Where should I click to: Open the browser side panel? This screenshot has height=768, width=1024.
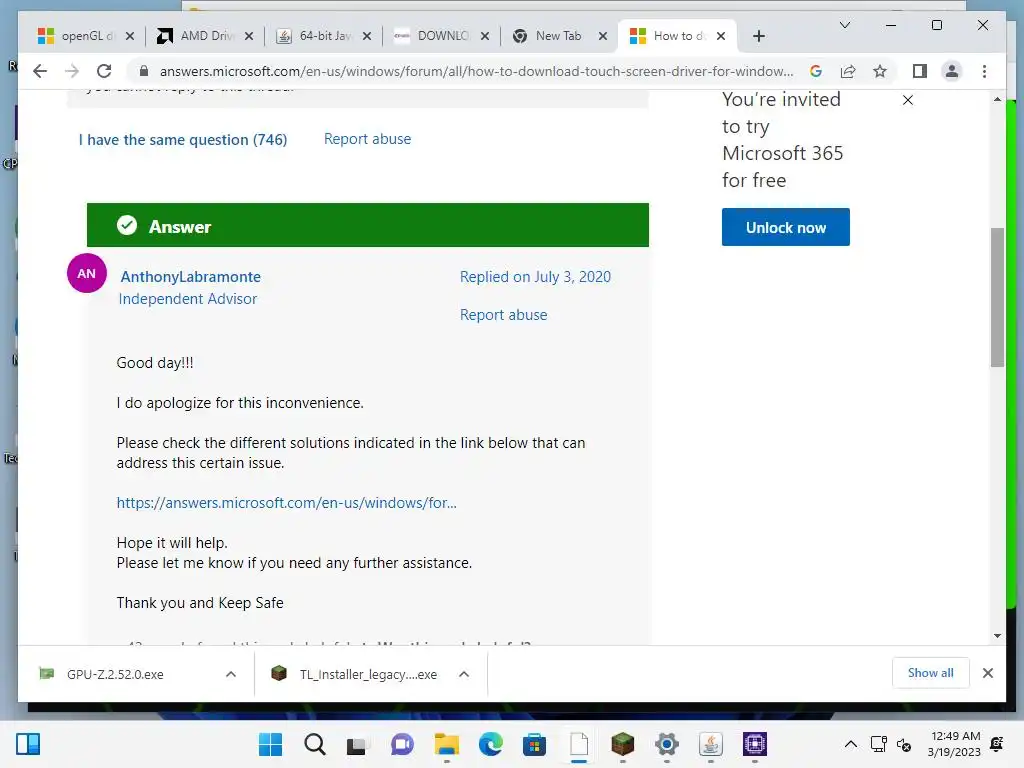920,71
